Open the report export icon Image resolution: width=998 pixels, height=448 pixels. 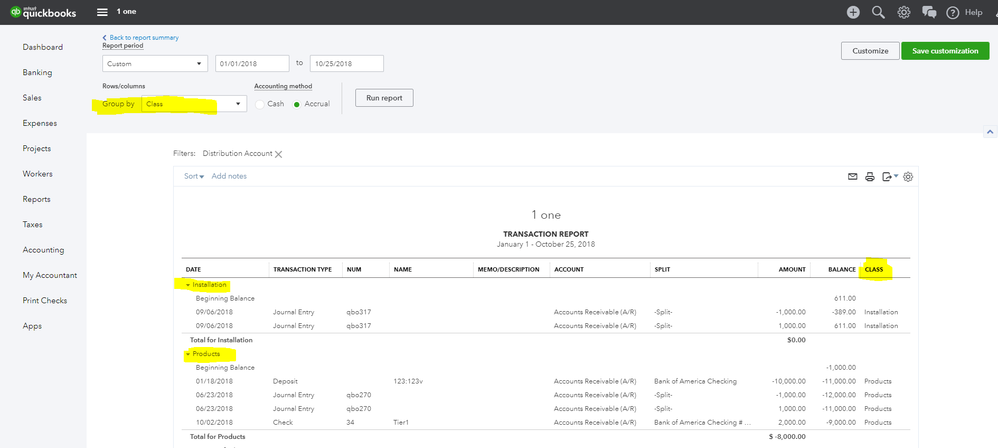coord(887,177)
